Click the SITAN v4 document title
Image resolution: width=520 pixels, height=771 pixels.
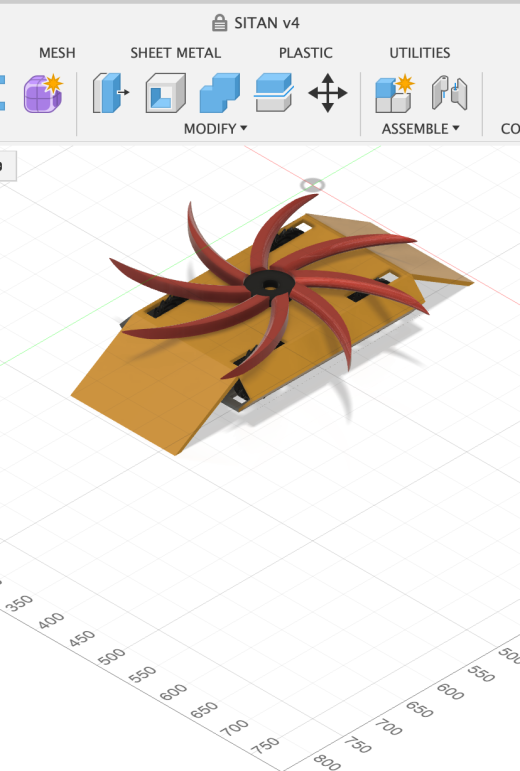click(x=267, y=23)
